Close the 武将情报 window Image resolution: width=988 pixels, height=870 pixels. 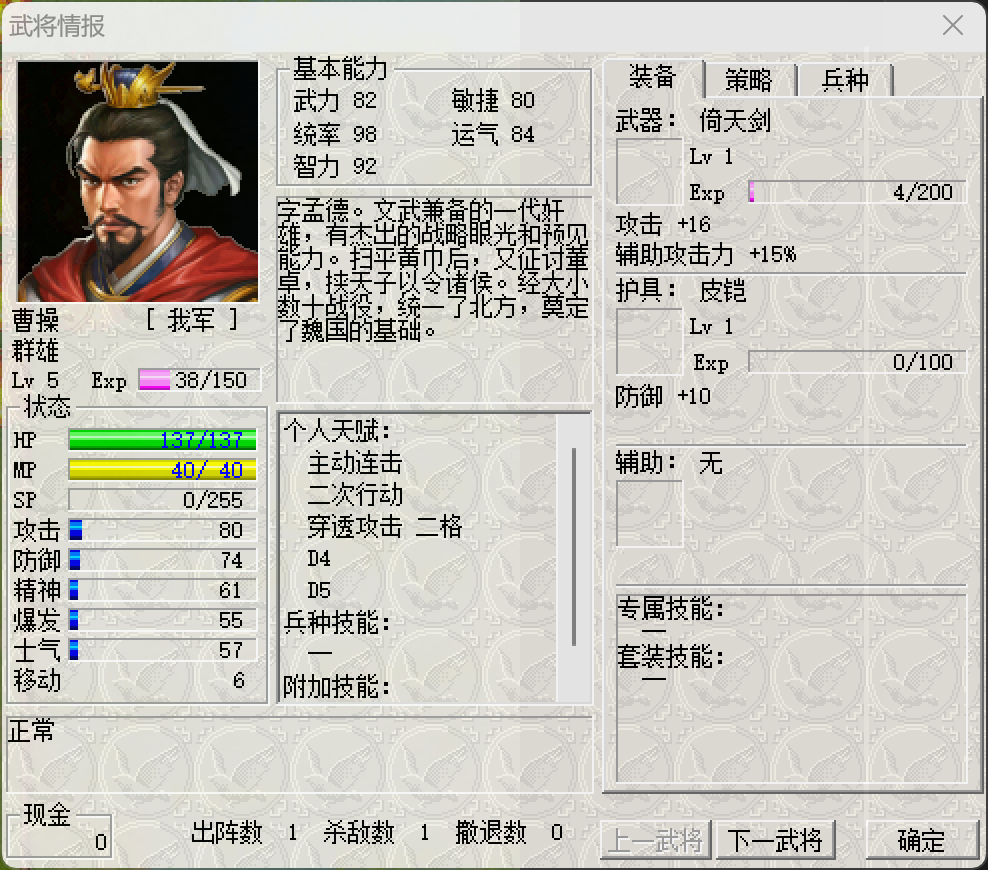click(953, 25)
